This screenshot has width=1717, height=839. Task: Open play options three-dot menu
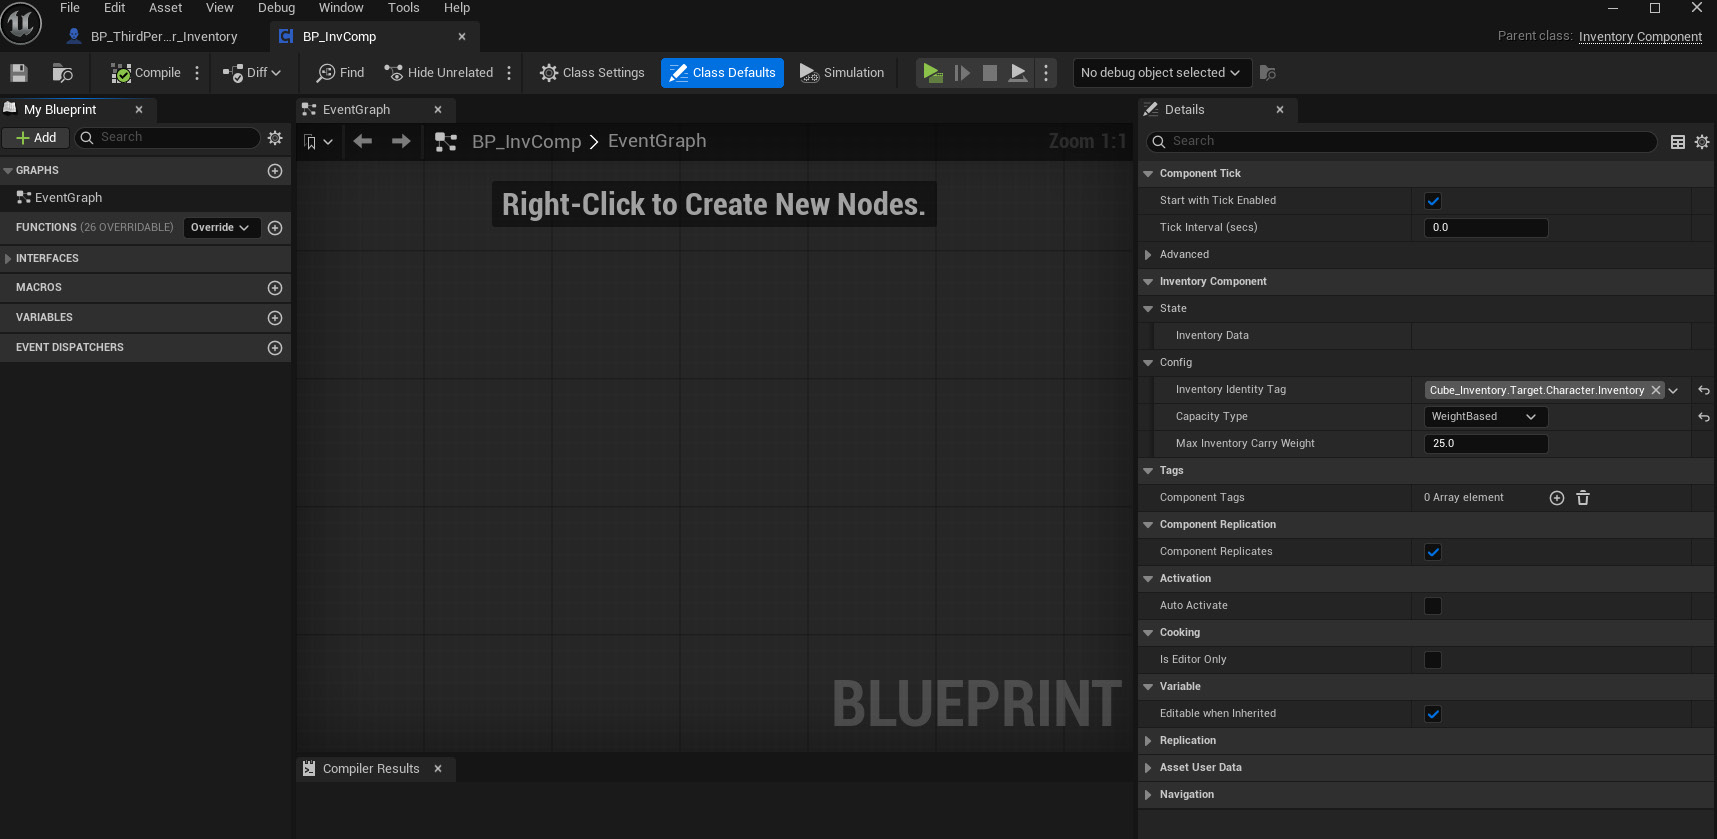coord(1046,73)
